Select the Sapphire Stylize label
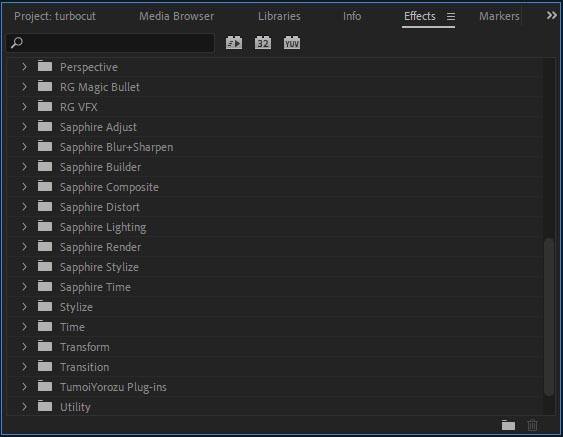This screenshot has width=563, height=437. click(x=99, y=268)
